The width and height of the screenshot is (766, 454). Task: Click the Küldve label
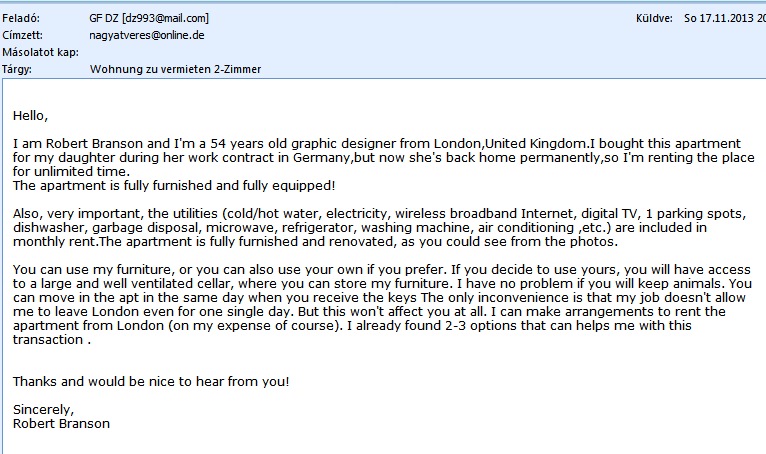pyautogui.click(x=652, y=18)
